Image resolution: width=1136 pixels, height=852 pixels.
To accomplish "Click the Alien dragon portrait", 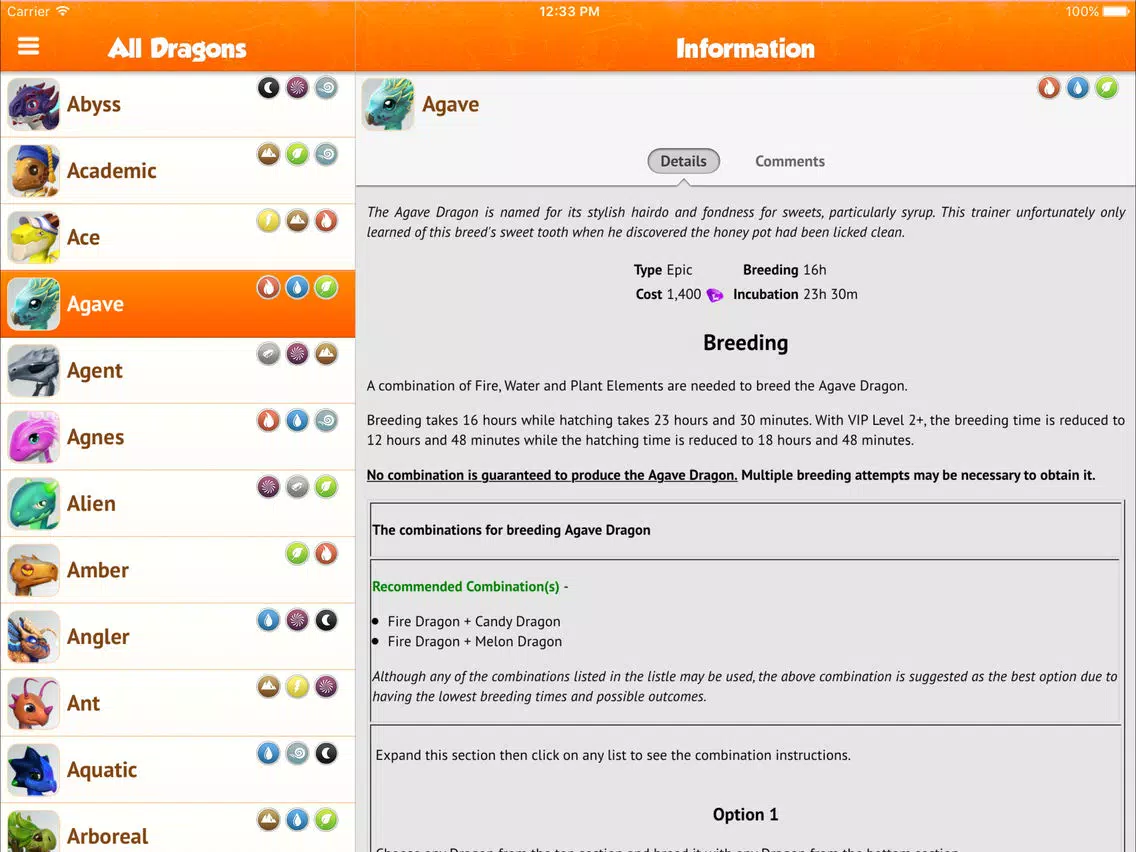I will (x=33, y=504).
